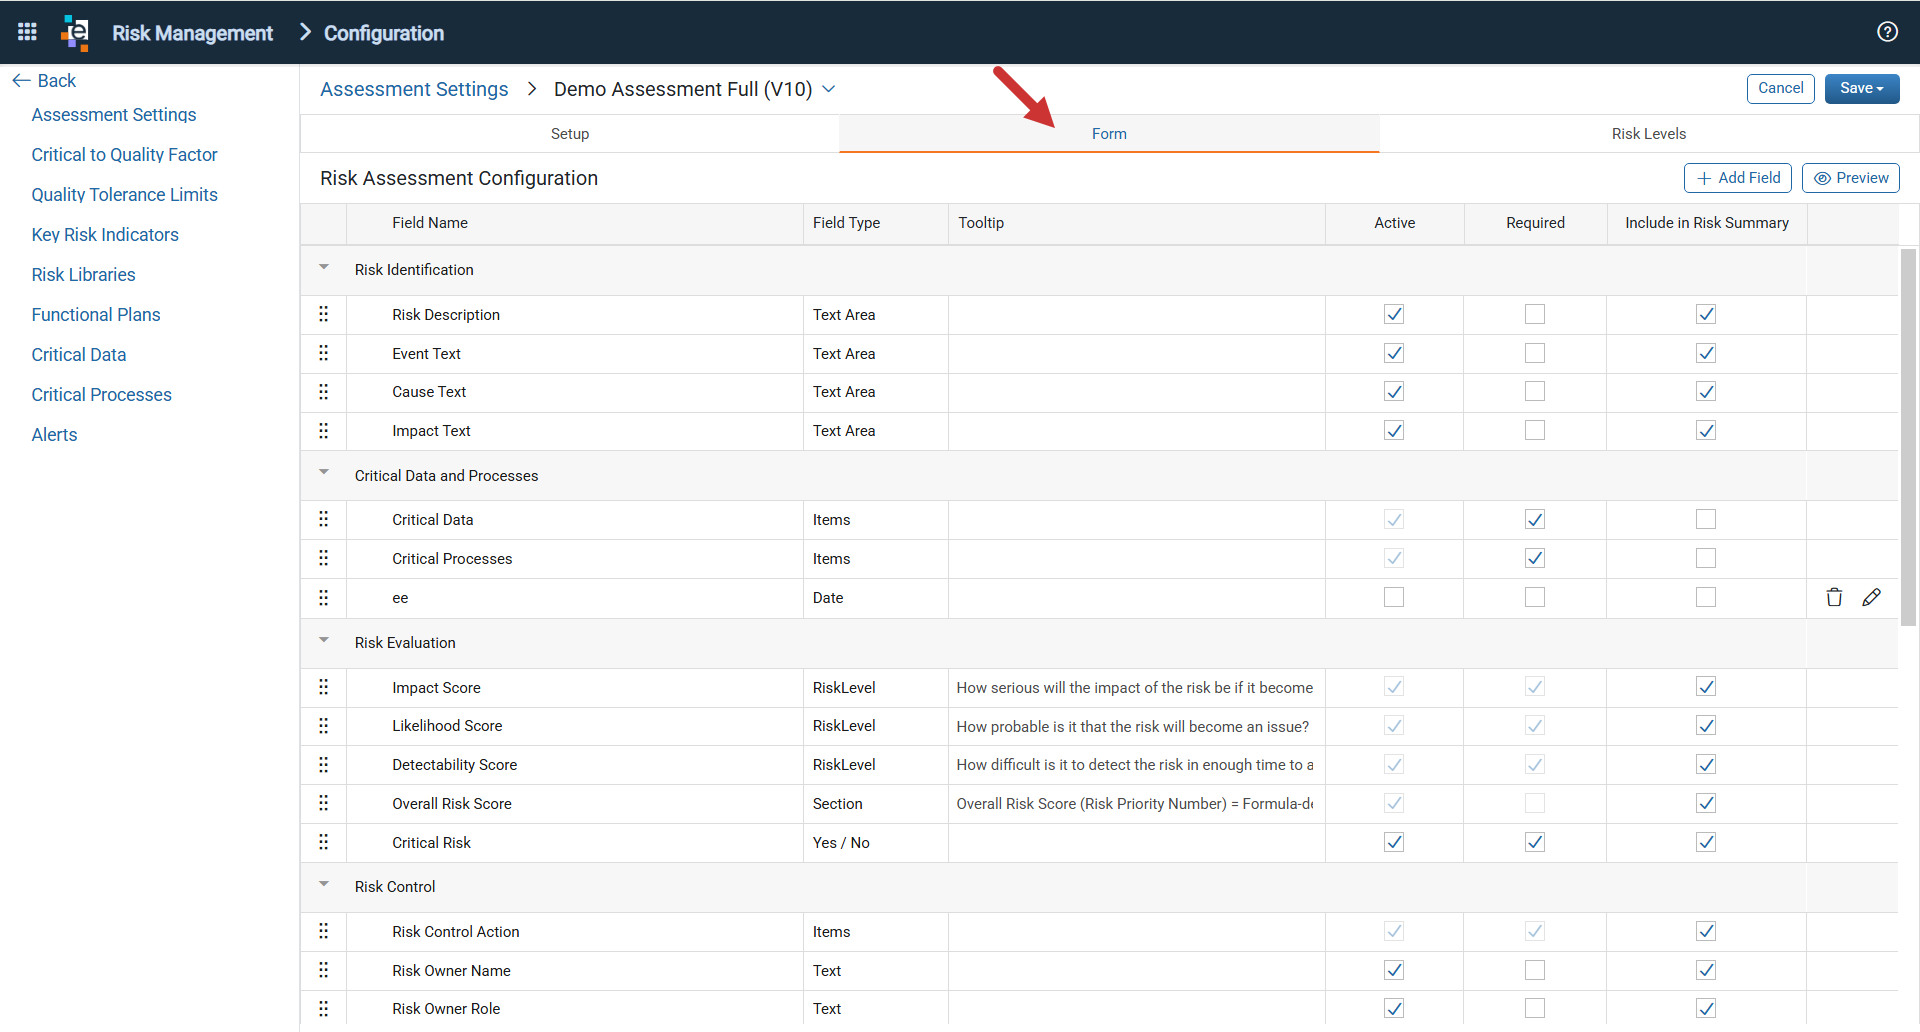This screenshot has height=1032, width=1920.
Task: Open Critical Data in sidebar
Action: [x=79, y=355]
